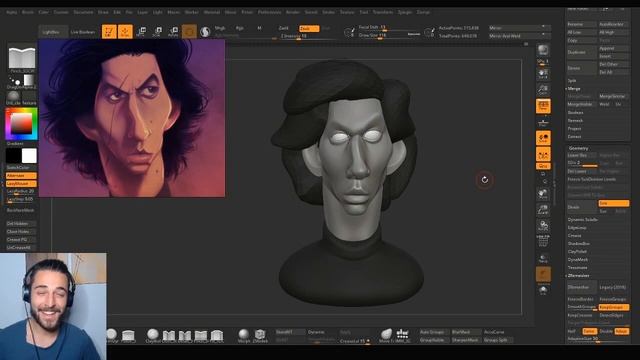
Task: Expand the Dynamic Subdiv section
Action: point(582,220)
